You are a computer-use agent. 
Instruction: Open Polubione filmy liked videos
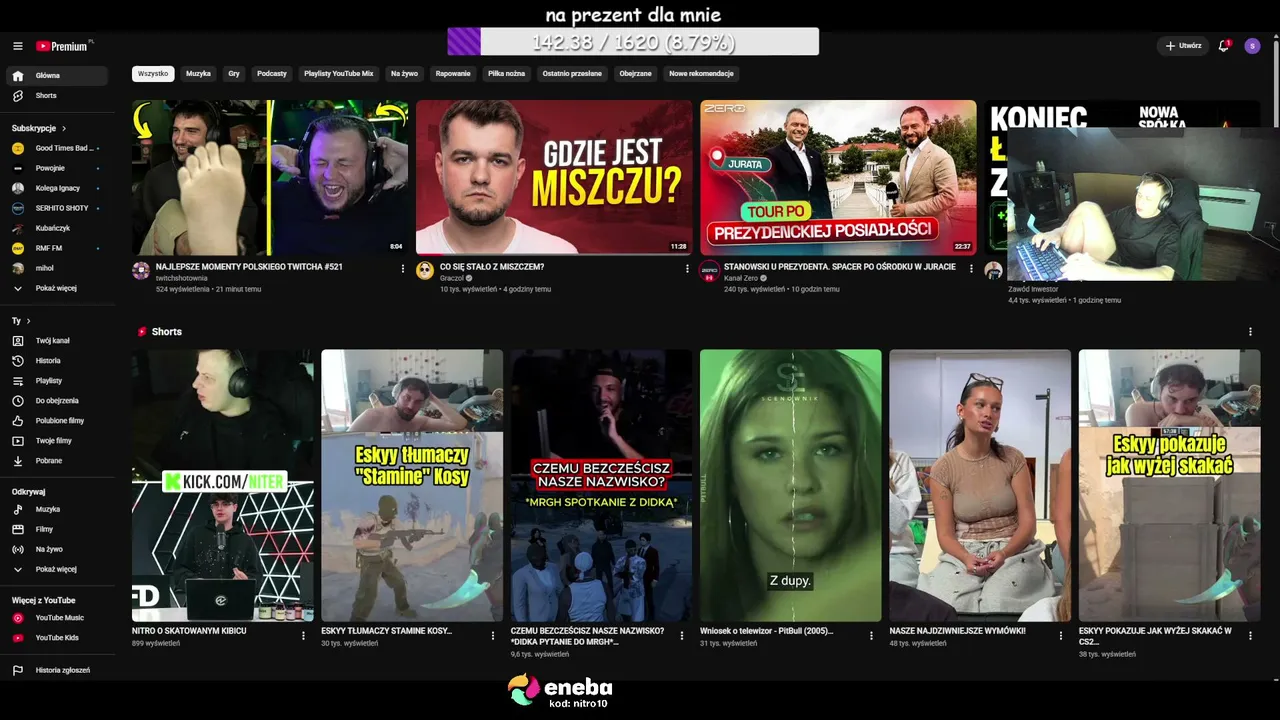click(x=57, y=421)
